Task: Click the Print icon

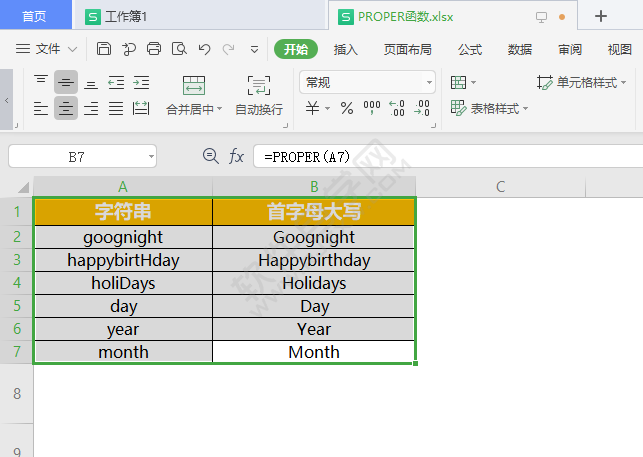Action: [x=154, y=49]
